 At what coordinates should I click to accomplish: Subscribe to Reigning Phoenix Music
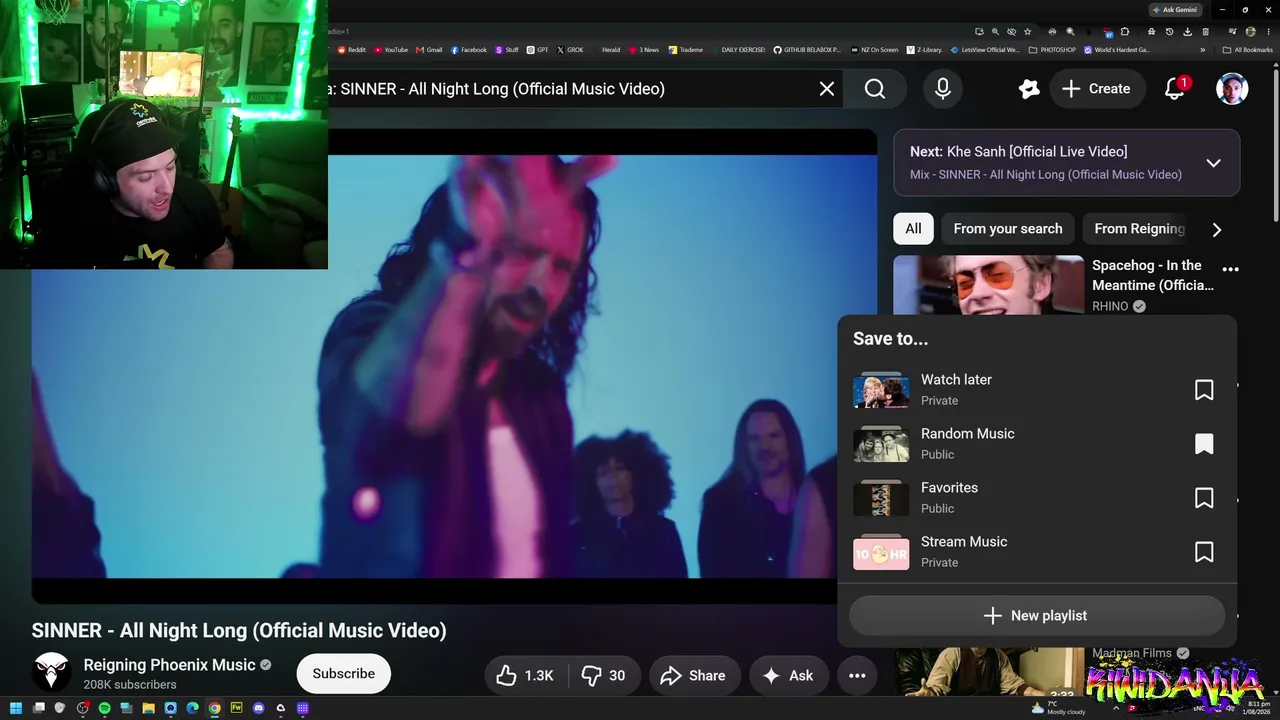coord(343,674)
